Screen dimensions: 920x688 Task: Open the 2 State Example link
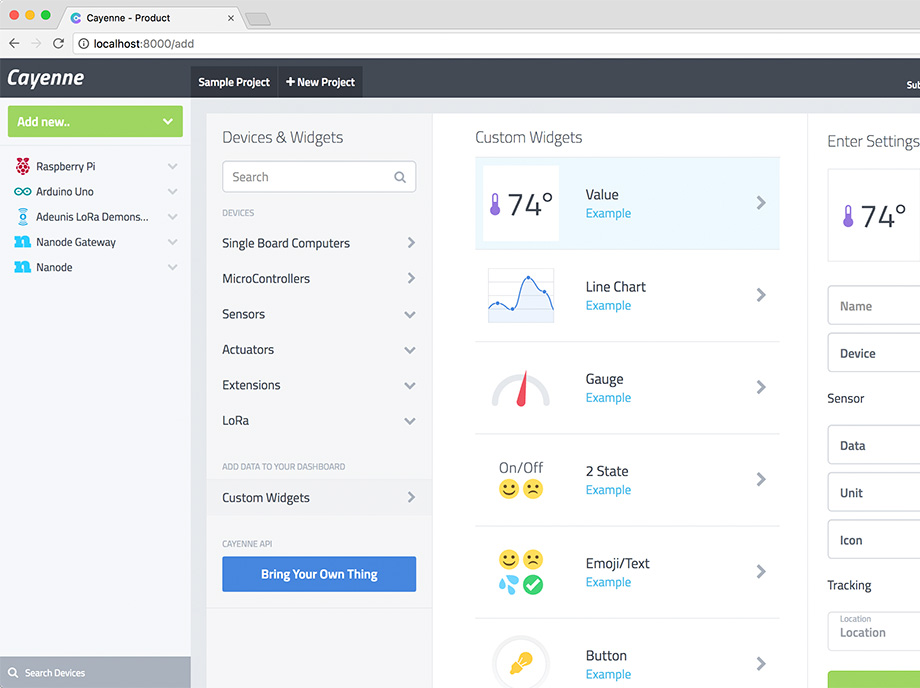coord(608,490)
